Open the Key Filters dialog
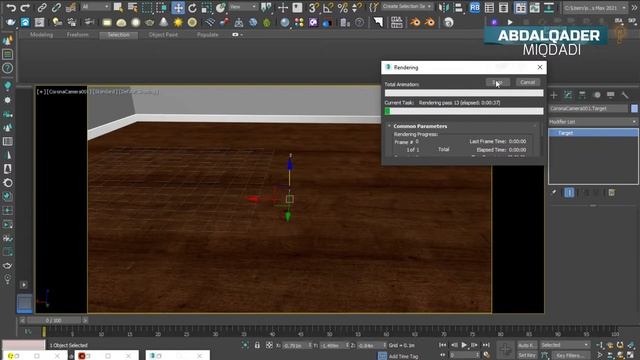Screen dimensions: 640x360 pyautogui.click(x=570, y=356)
